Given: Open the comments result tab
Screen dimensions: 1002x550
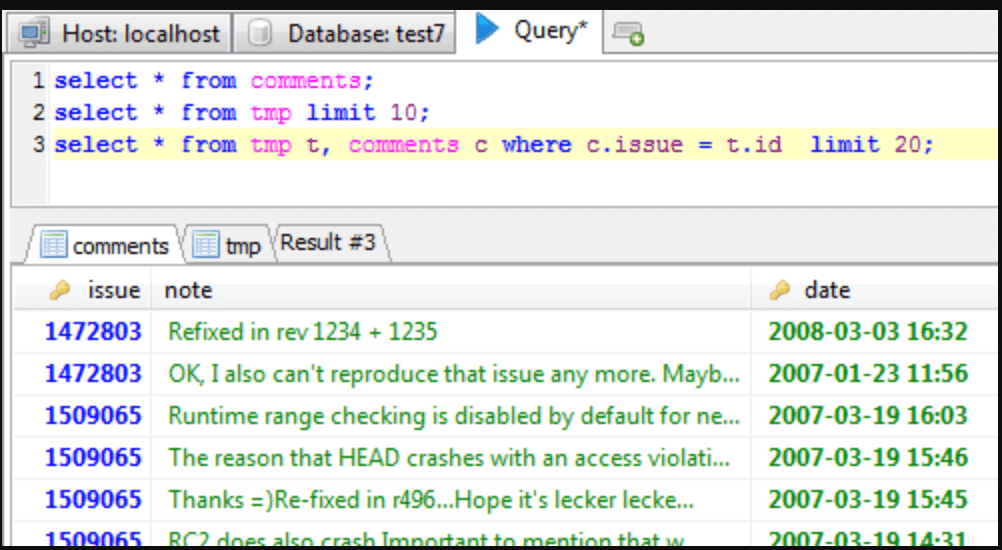Looking at the screenshot, I should click(x=104, y=245).
